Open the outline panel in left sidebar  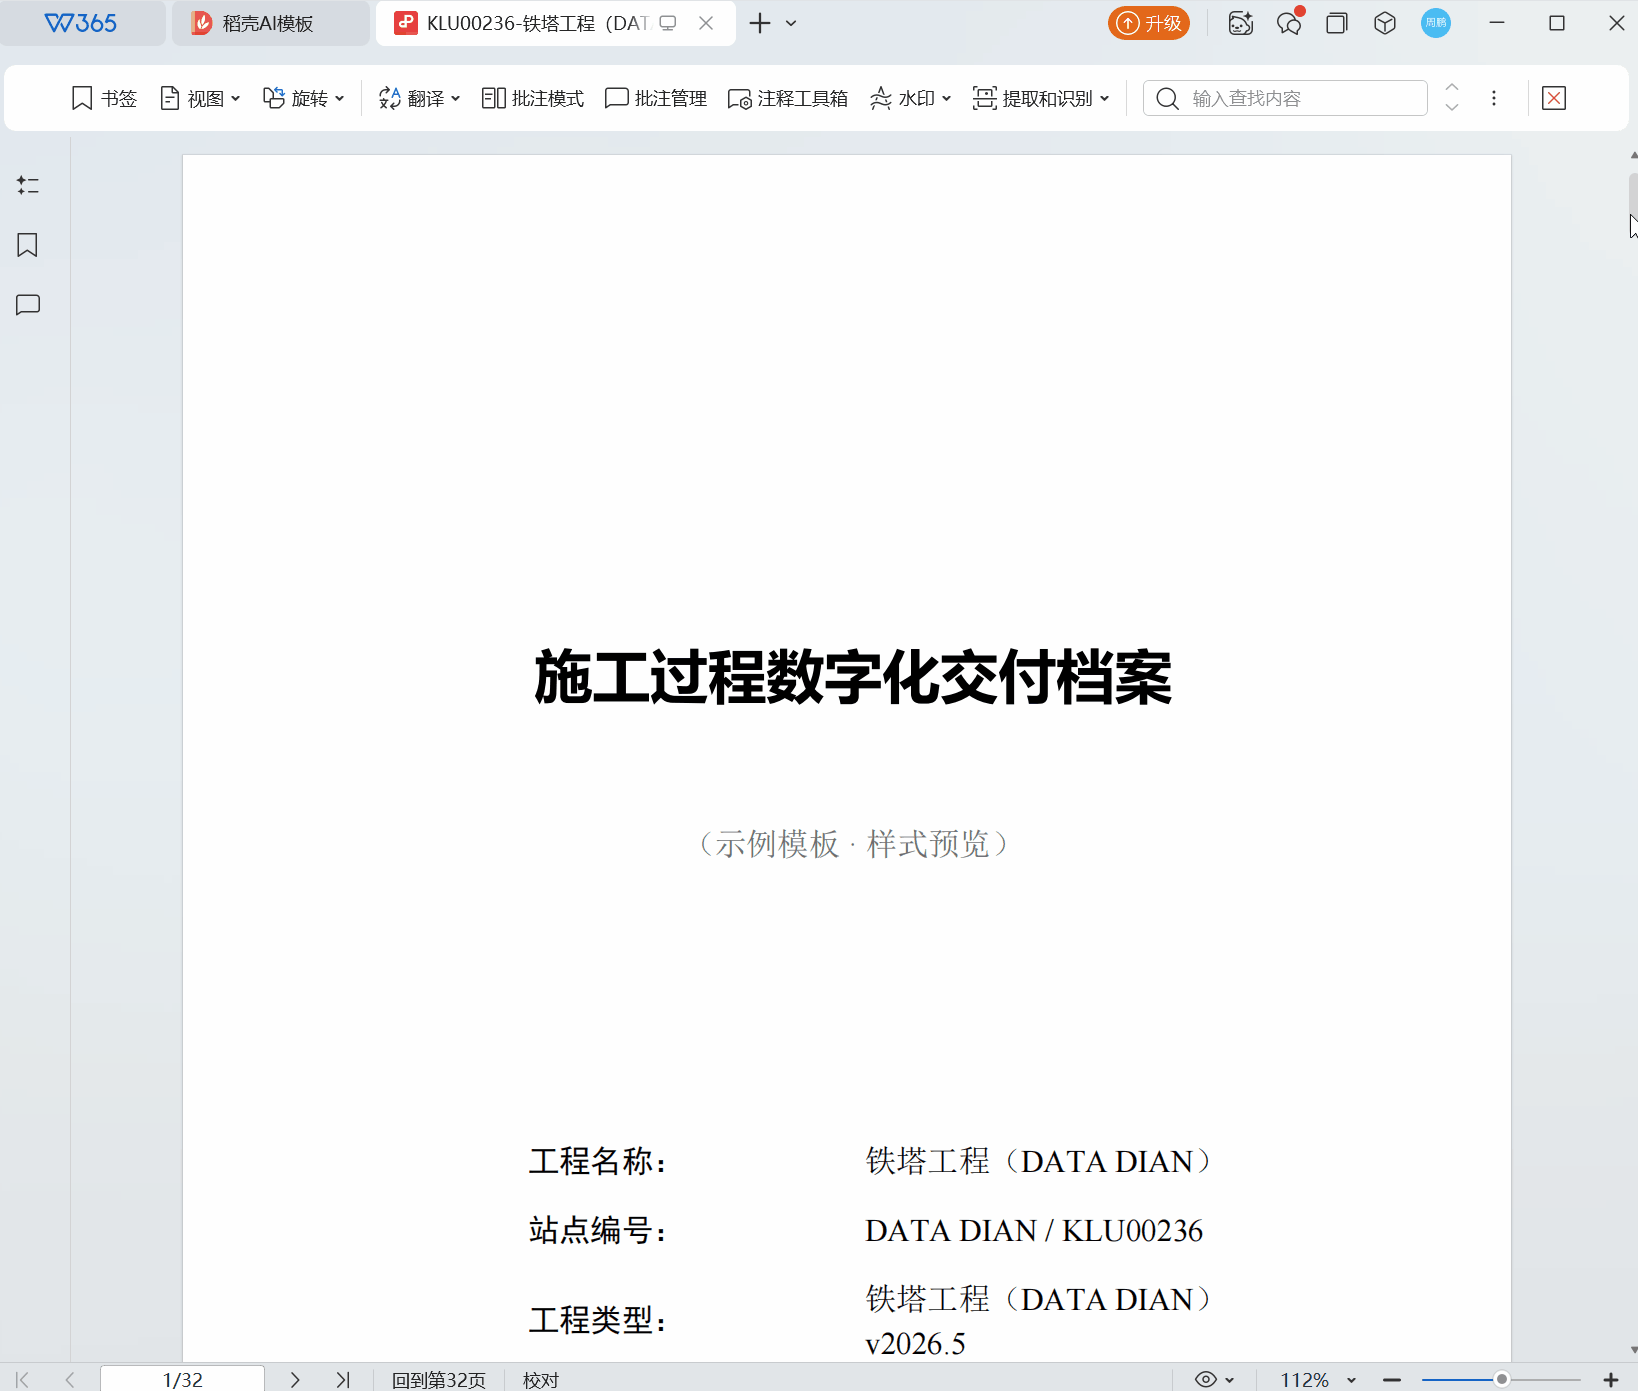(28, 186)
